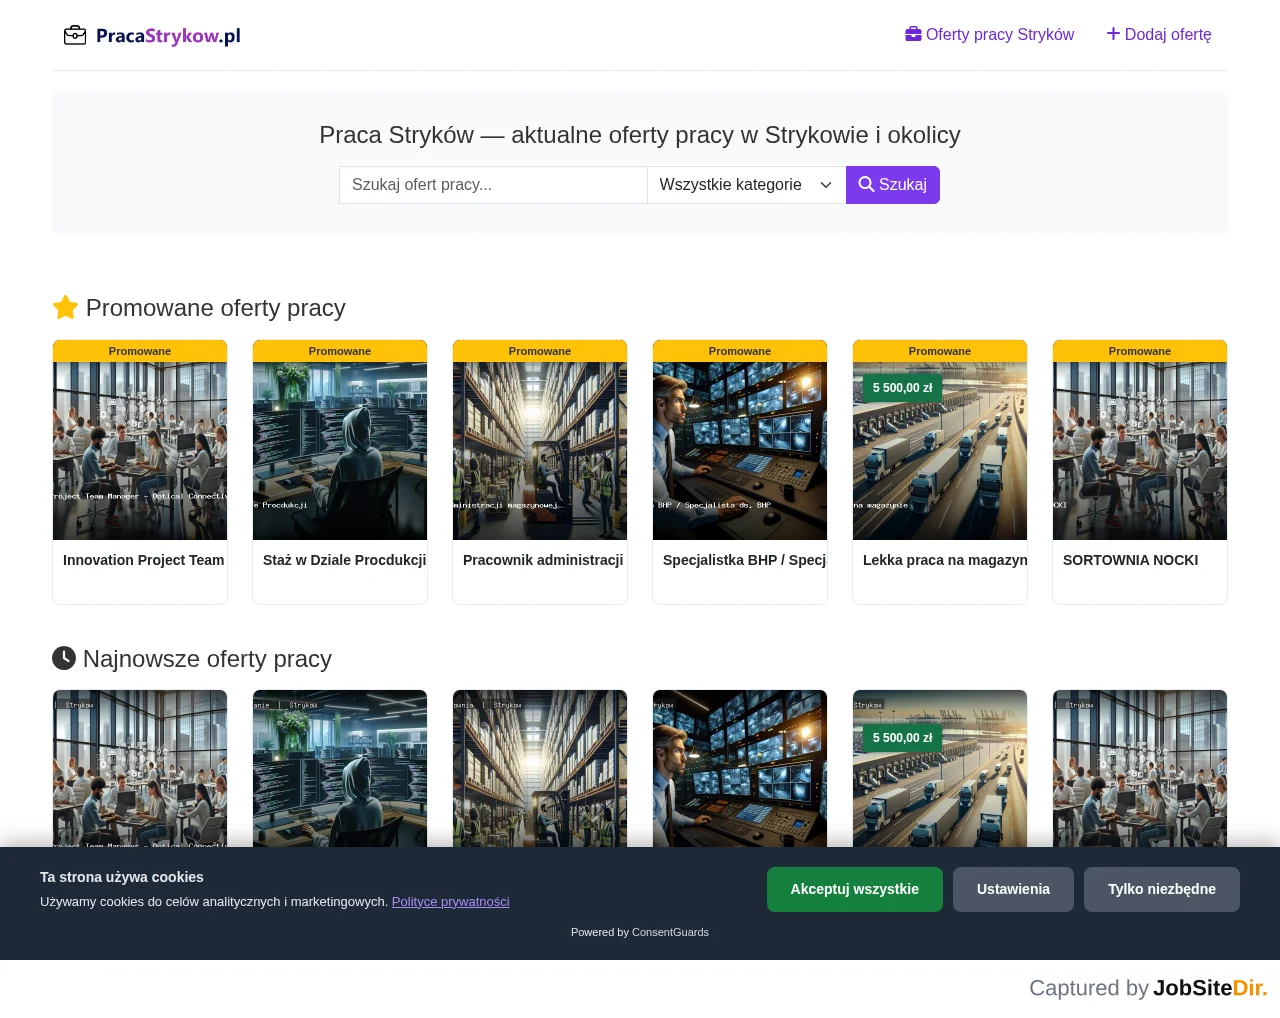Click the Innovation Project Team title
This screenshot has width=1280, height=1018.
coord(144,560)
